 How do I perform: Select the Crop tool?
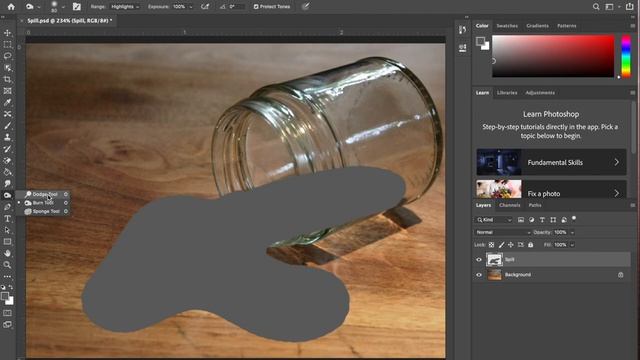click(7, 79)
